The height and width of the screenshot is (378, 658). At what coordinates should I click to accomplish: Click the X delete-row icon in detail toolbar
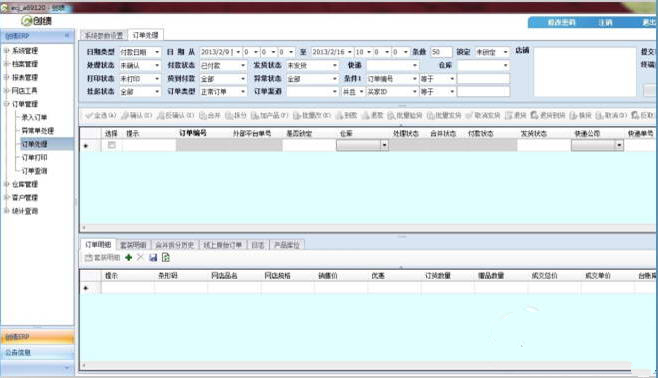[140, 258]
